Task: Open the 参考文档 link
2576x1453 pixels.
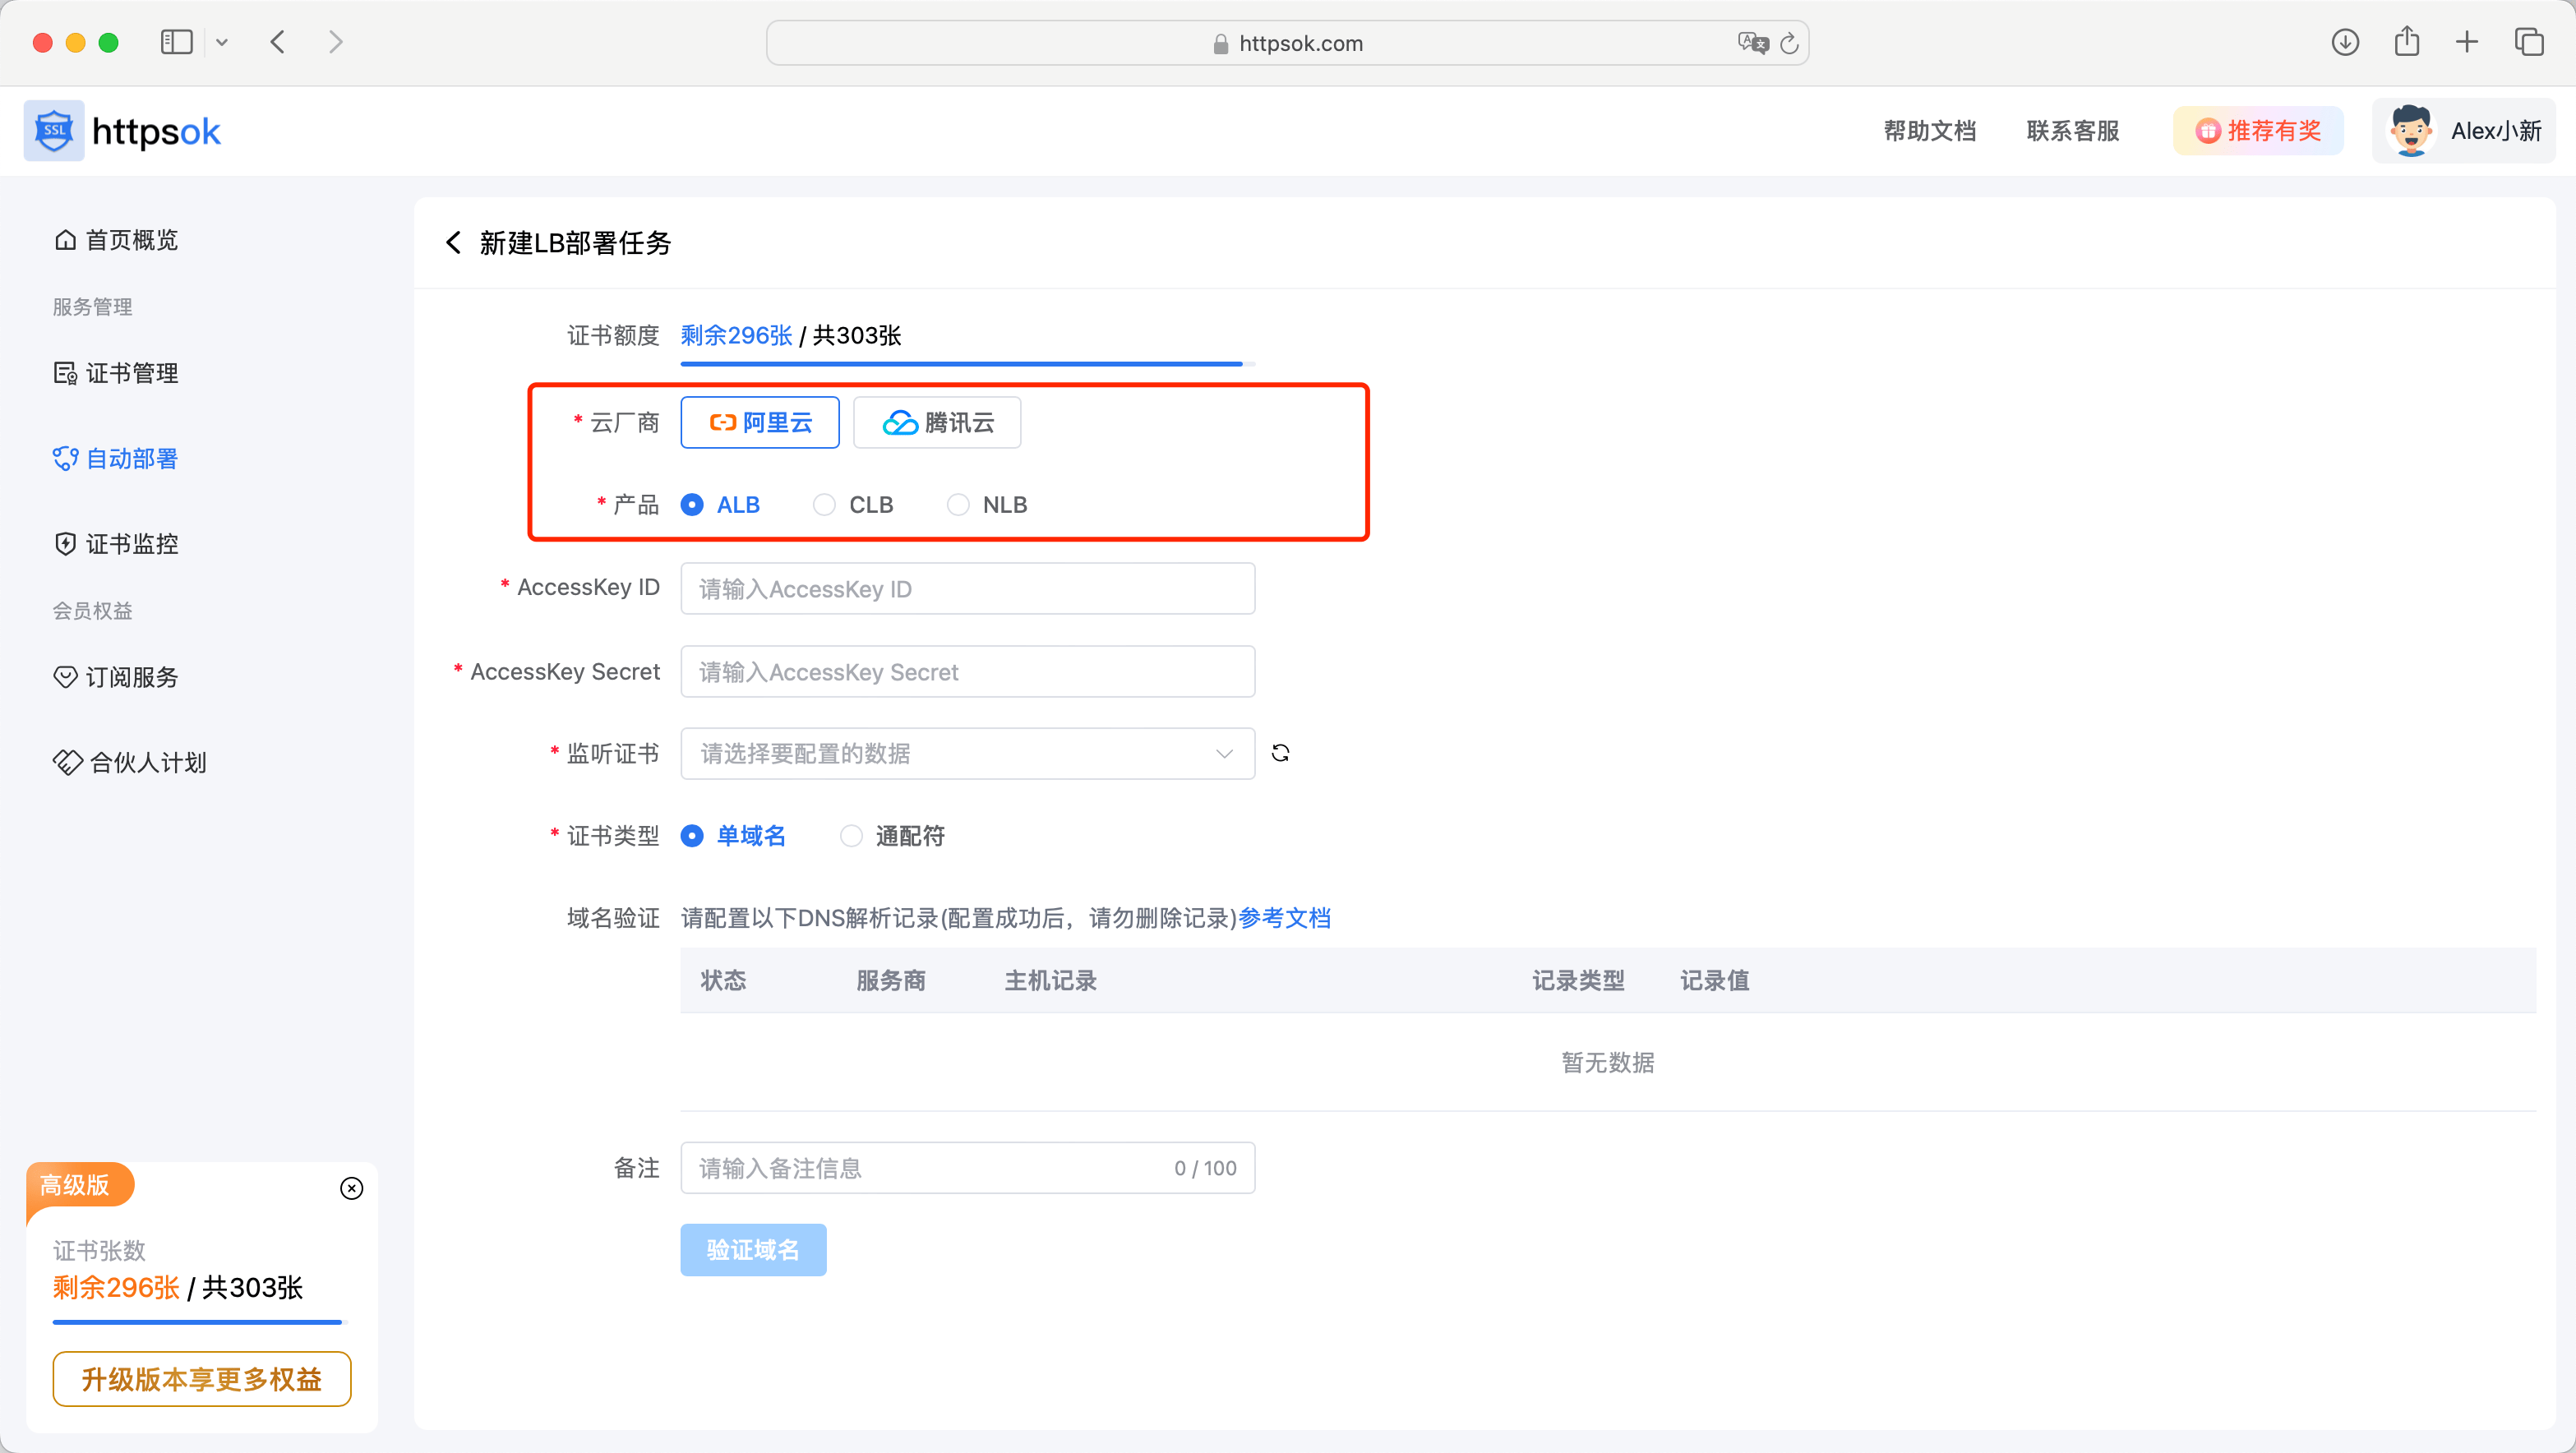Action: 1284,918
